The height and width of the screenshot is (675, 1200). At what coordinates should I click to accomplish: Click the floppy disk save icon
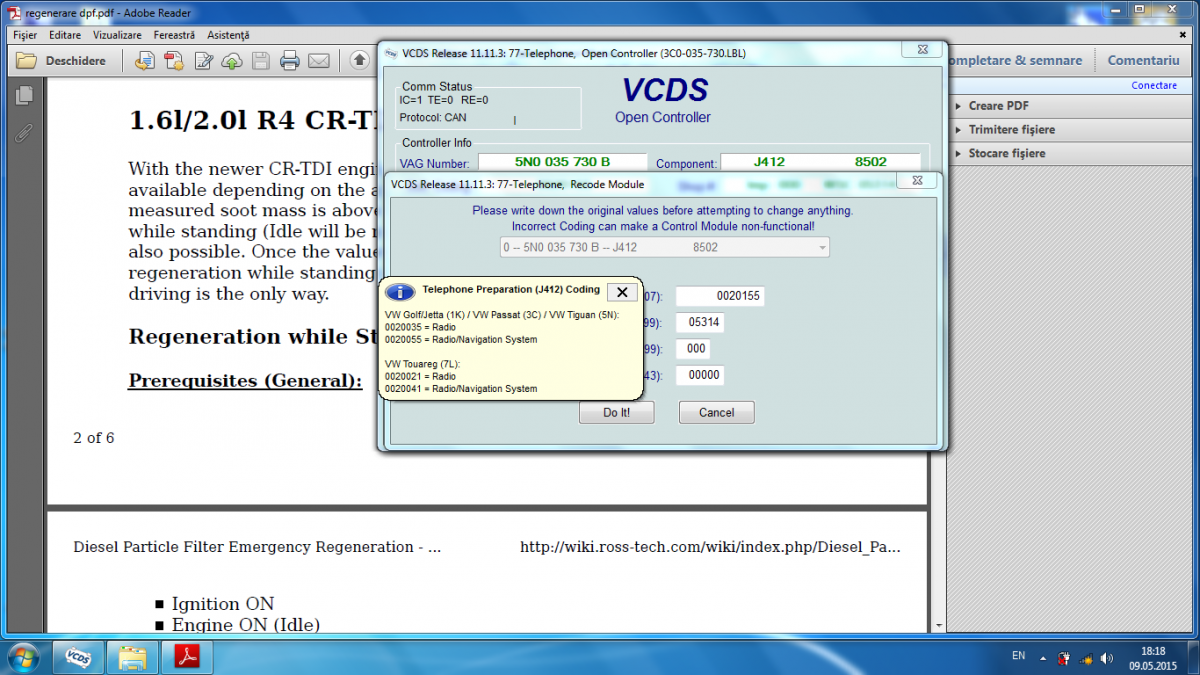pyautogui.click(x=261, y=61)
